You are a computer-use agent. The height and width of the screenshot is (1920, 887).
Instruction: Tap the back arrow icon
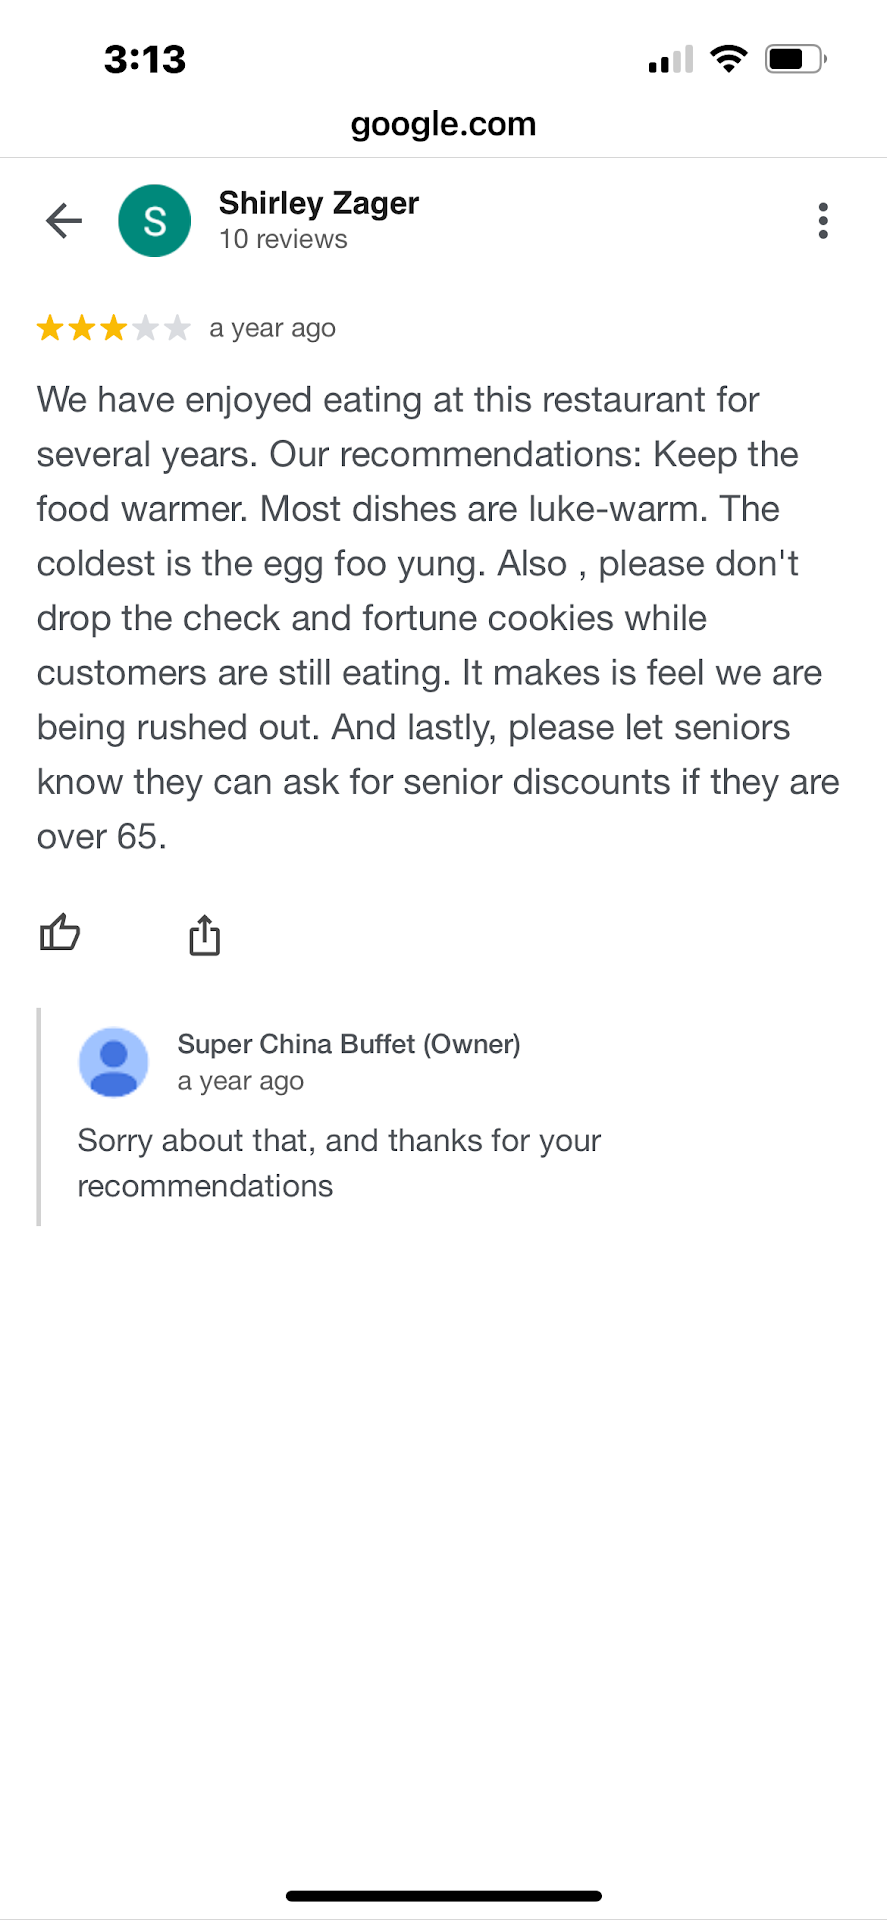pyautogui.click(x=64, y=221)
